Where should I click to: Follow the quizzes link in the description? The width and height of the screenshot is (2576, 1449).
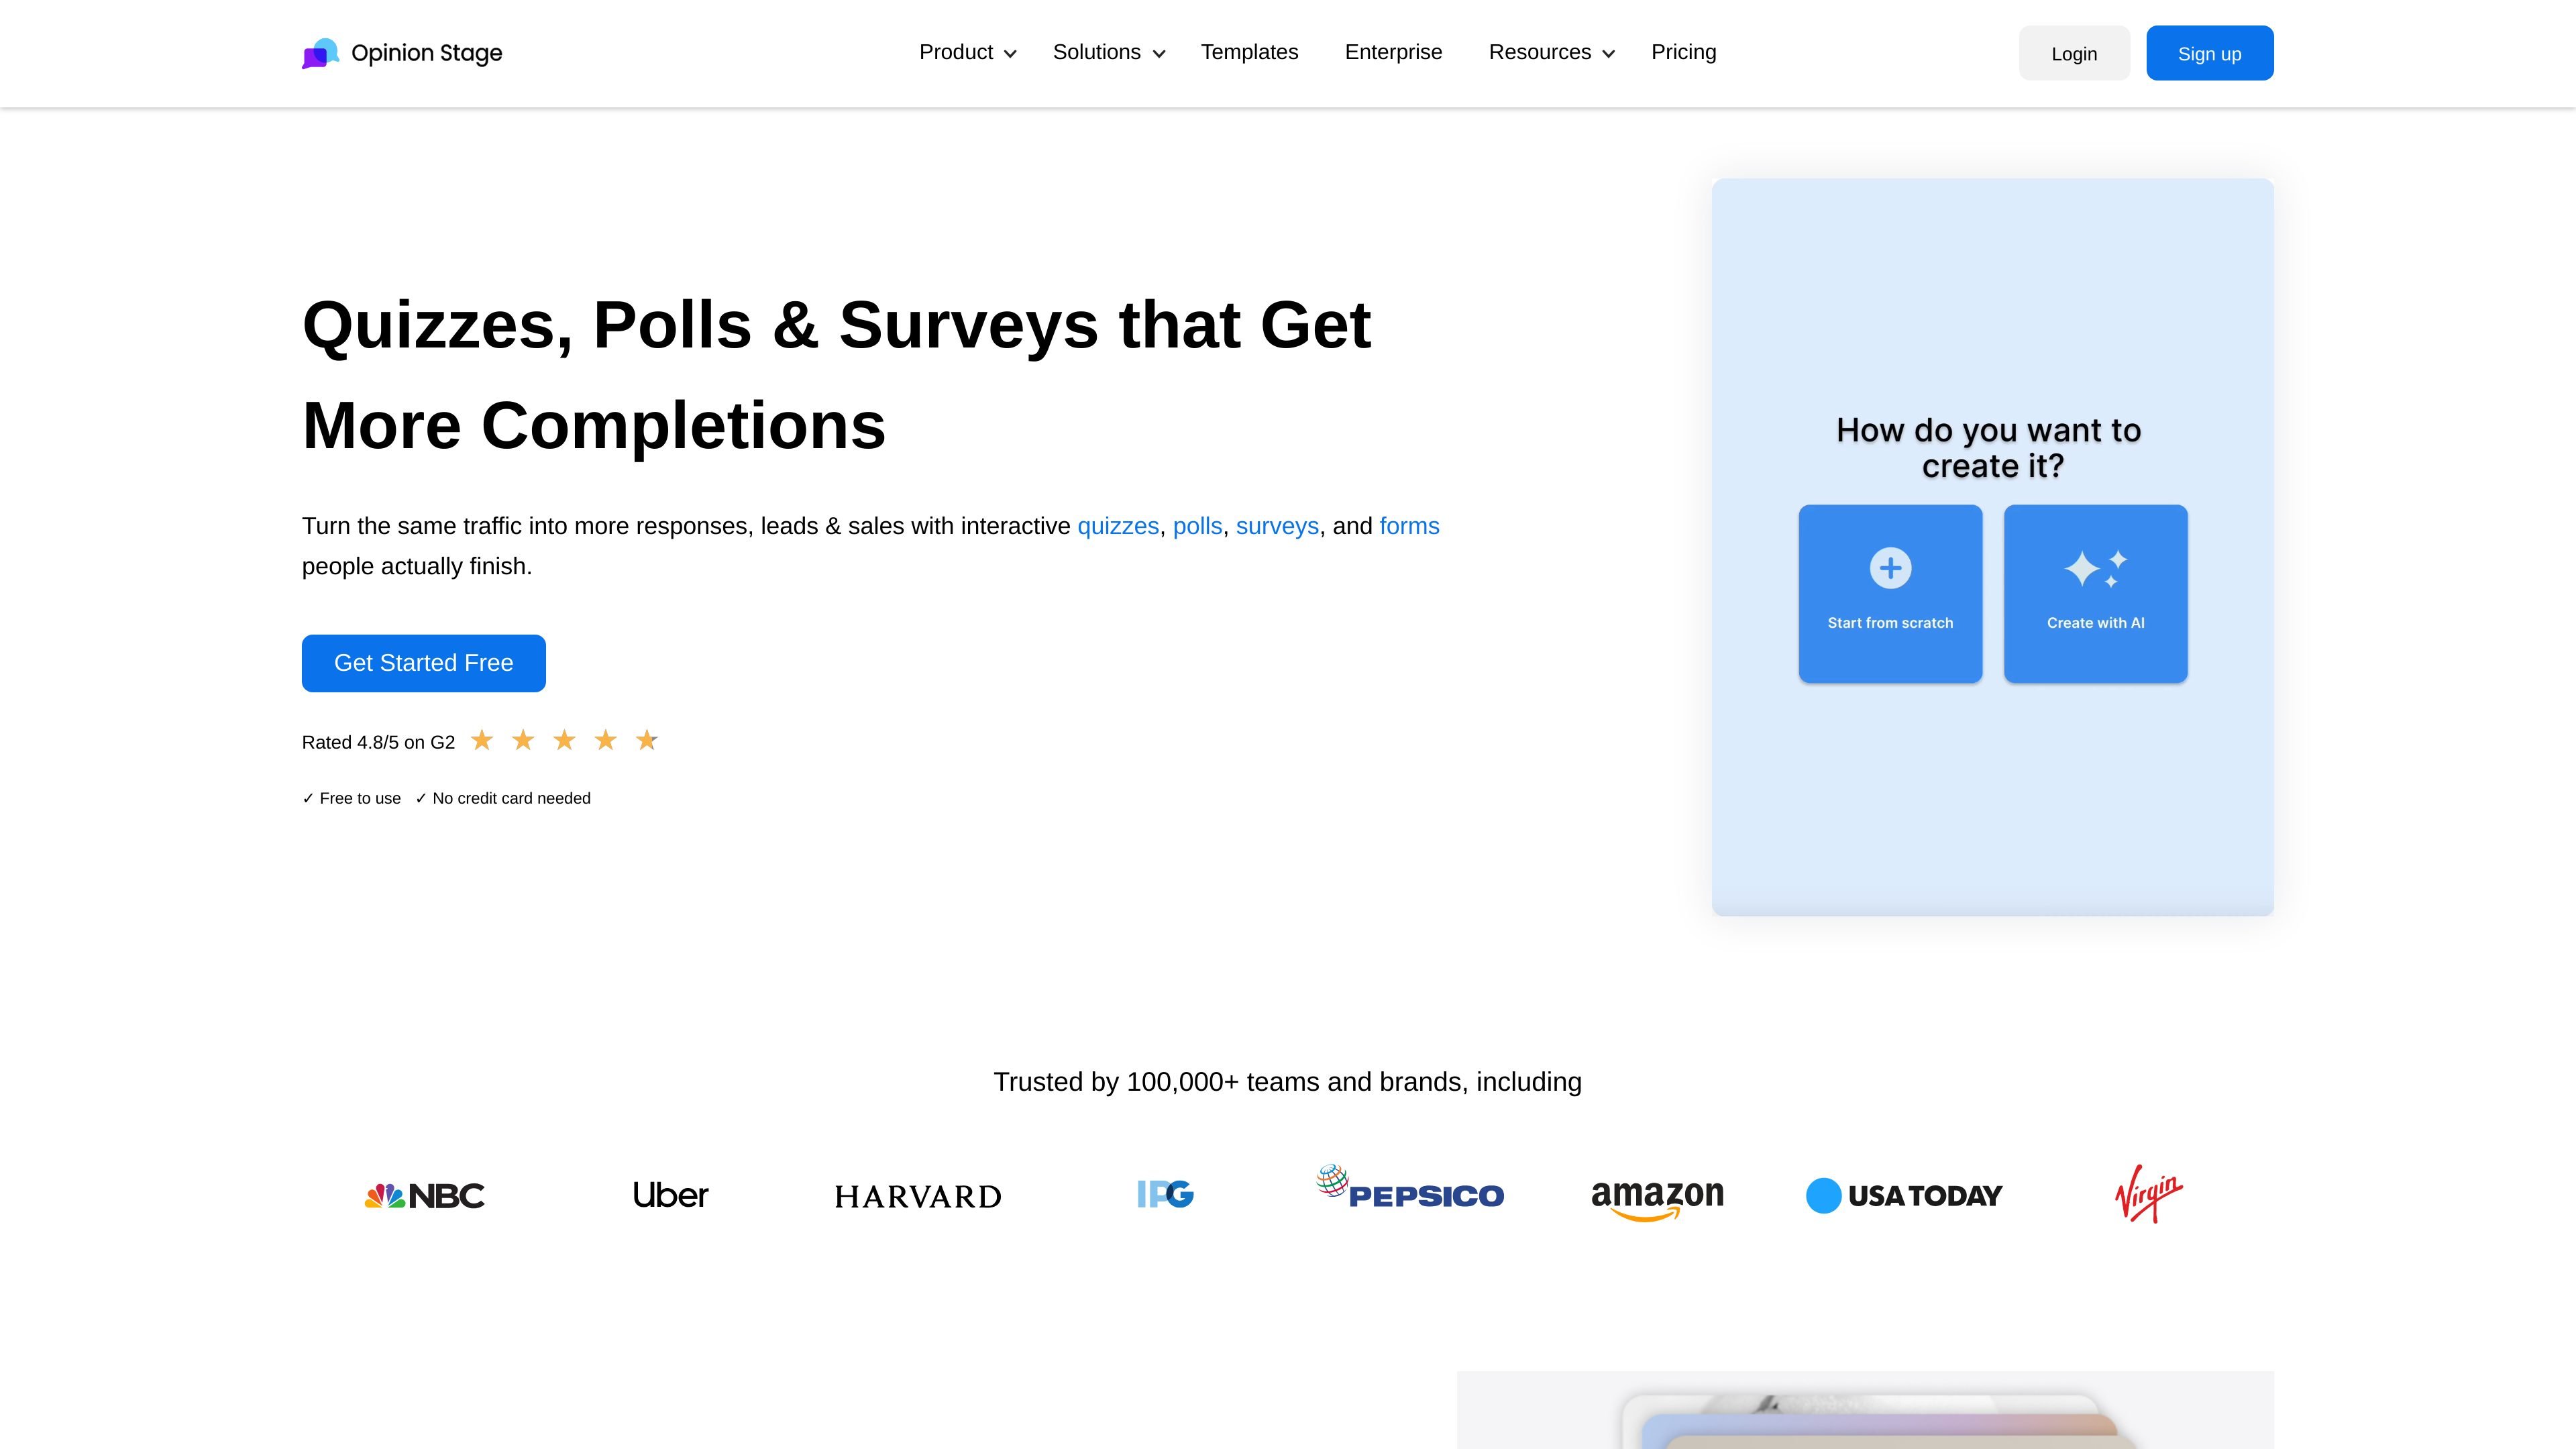point(1118,526)
